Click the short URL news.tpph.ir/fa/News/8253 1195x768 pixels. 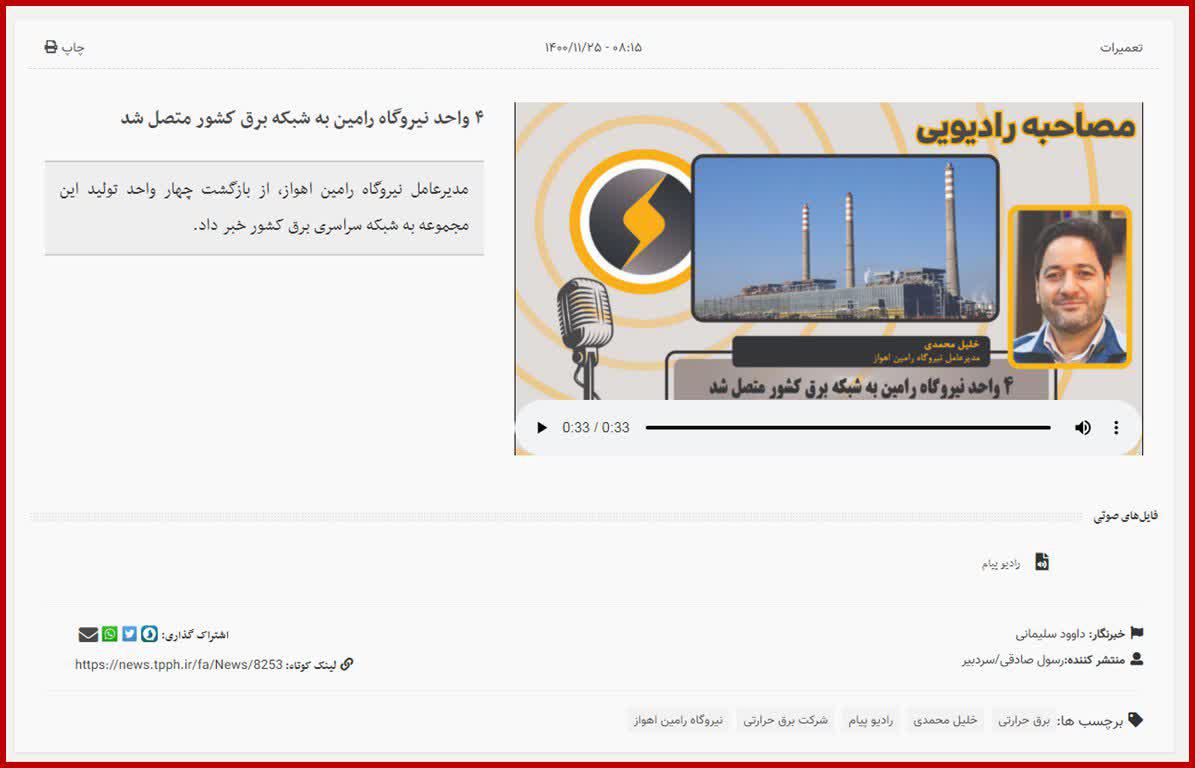click(178, 664)
